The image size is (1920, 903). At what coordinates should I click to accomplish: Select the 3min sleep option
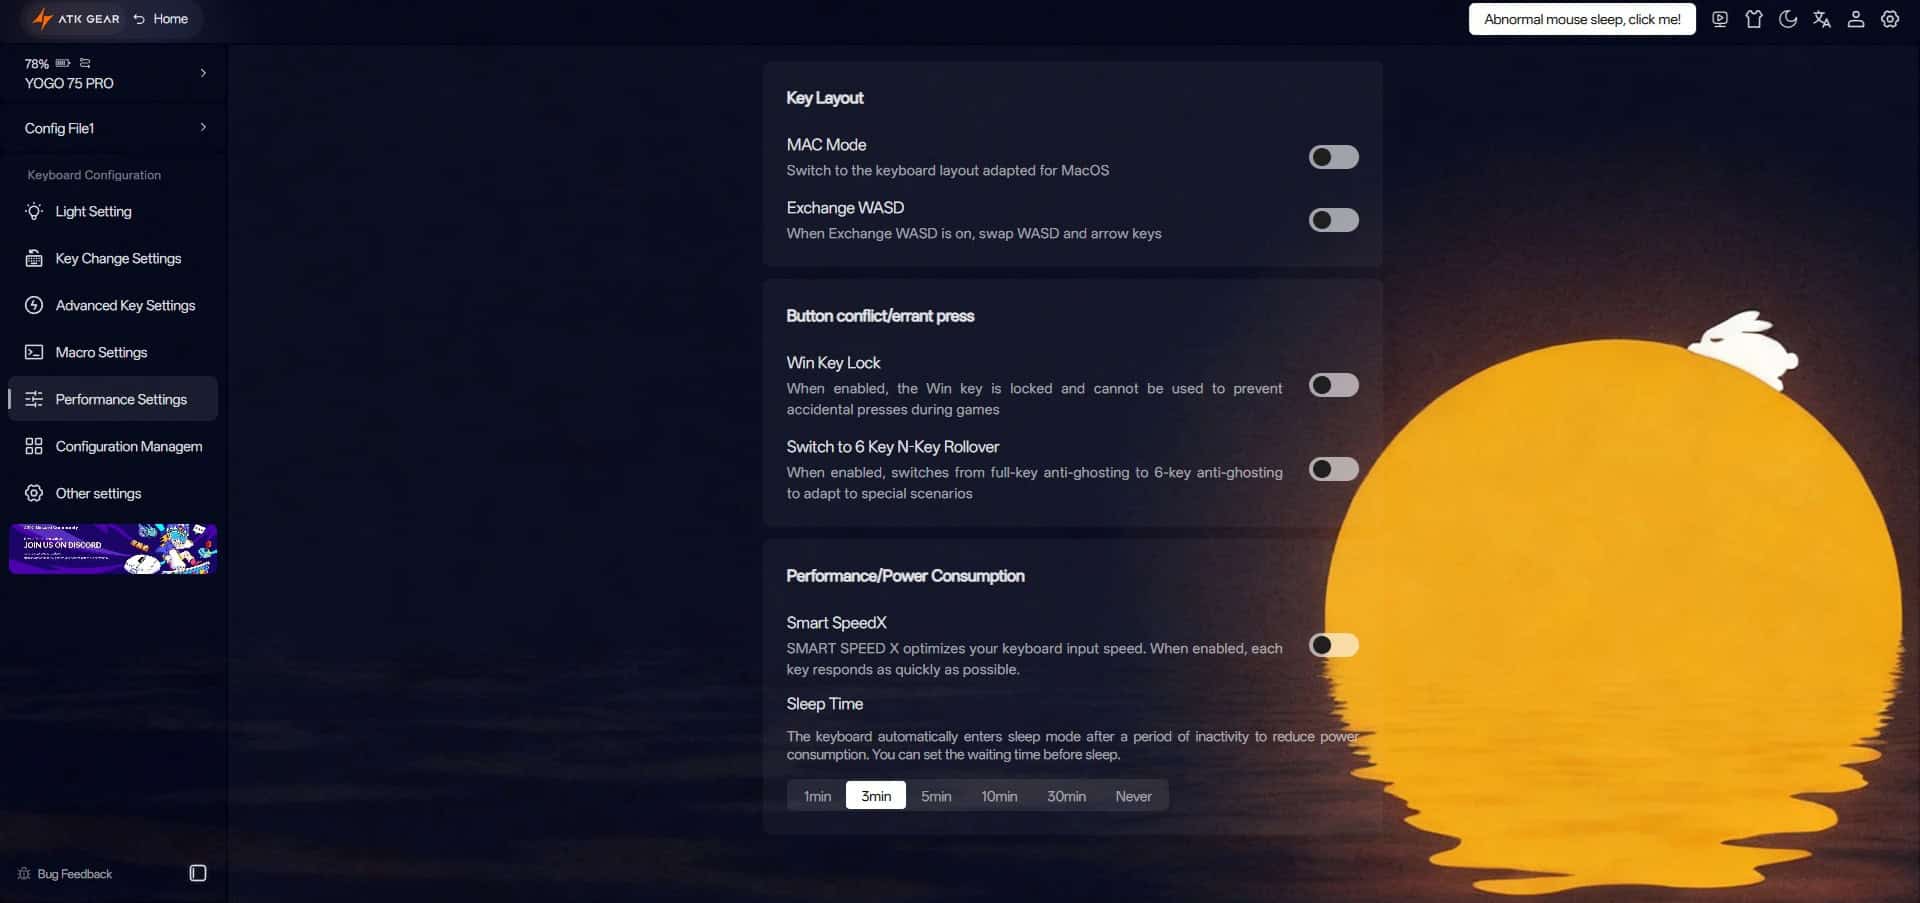coord(876,796)
